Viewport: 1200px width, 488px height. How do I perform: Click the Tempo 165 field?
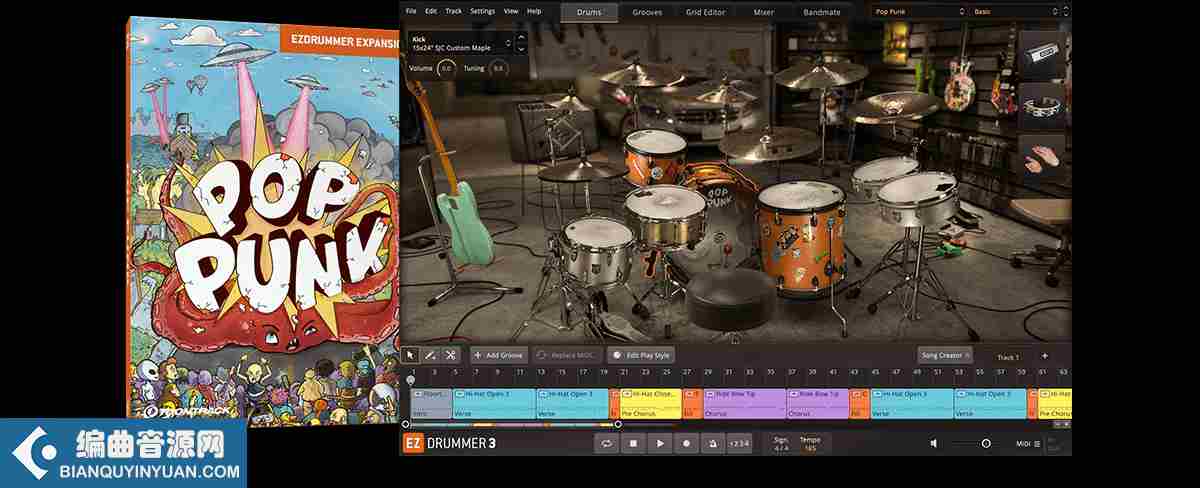(810, 443)
